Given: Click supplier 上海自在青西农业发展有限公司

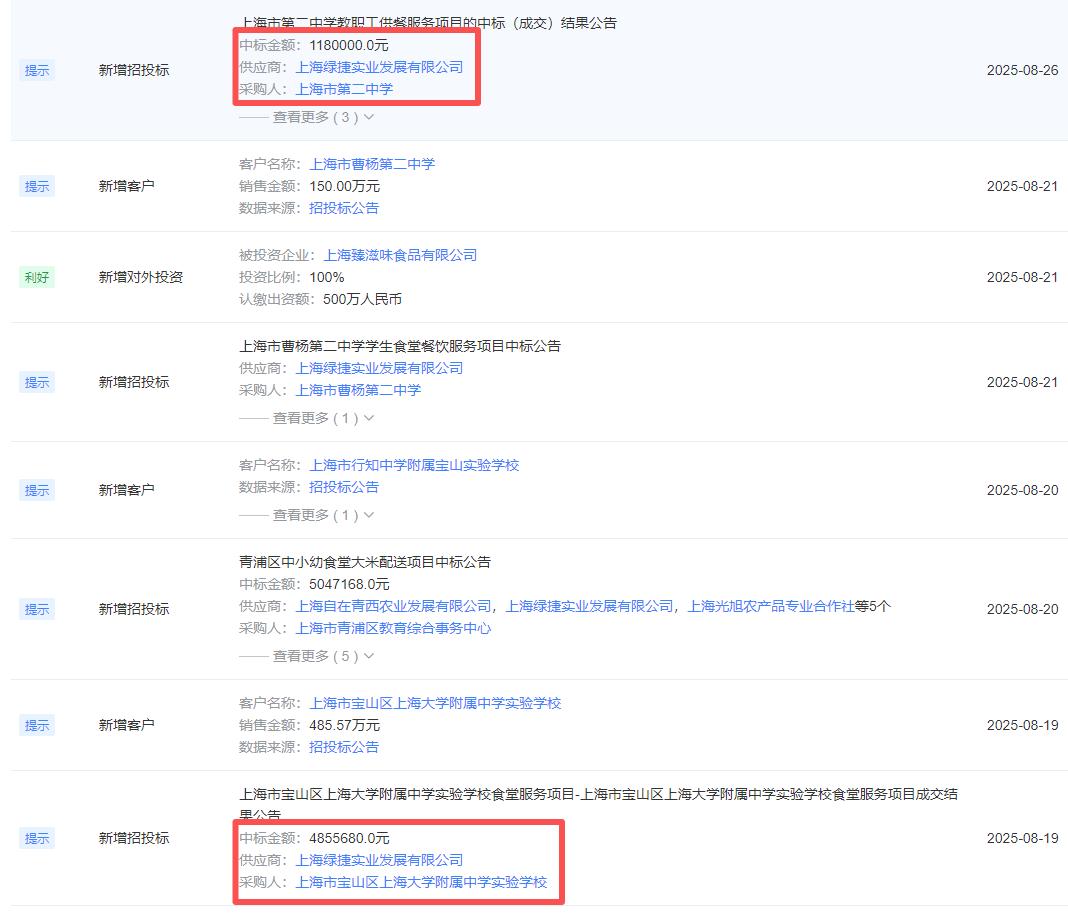Looking at the screenshot, I should tap(393, 606).
